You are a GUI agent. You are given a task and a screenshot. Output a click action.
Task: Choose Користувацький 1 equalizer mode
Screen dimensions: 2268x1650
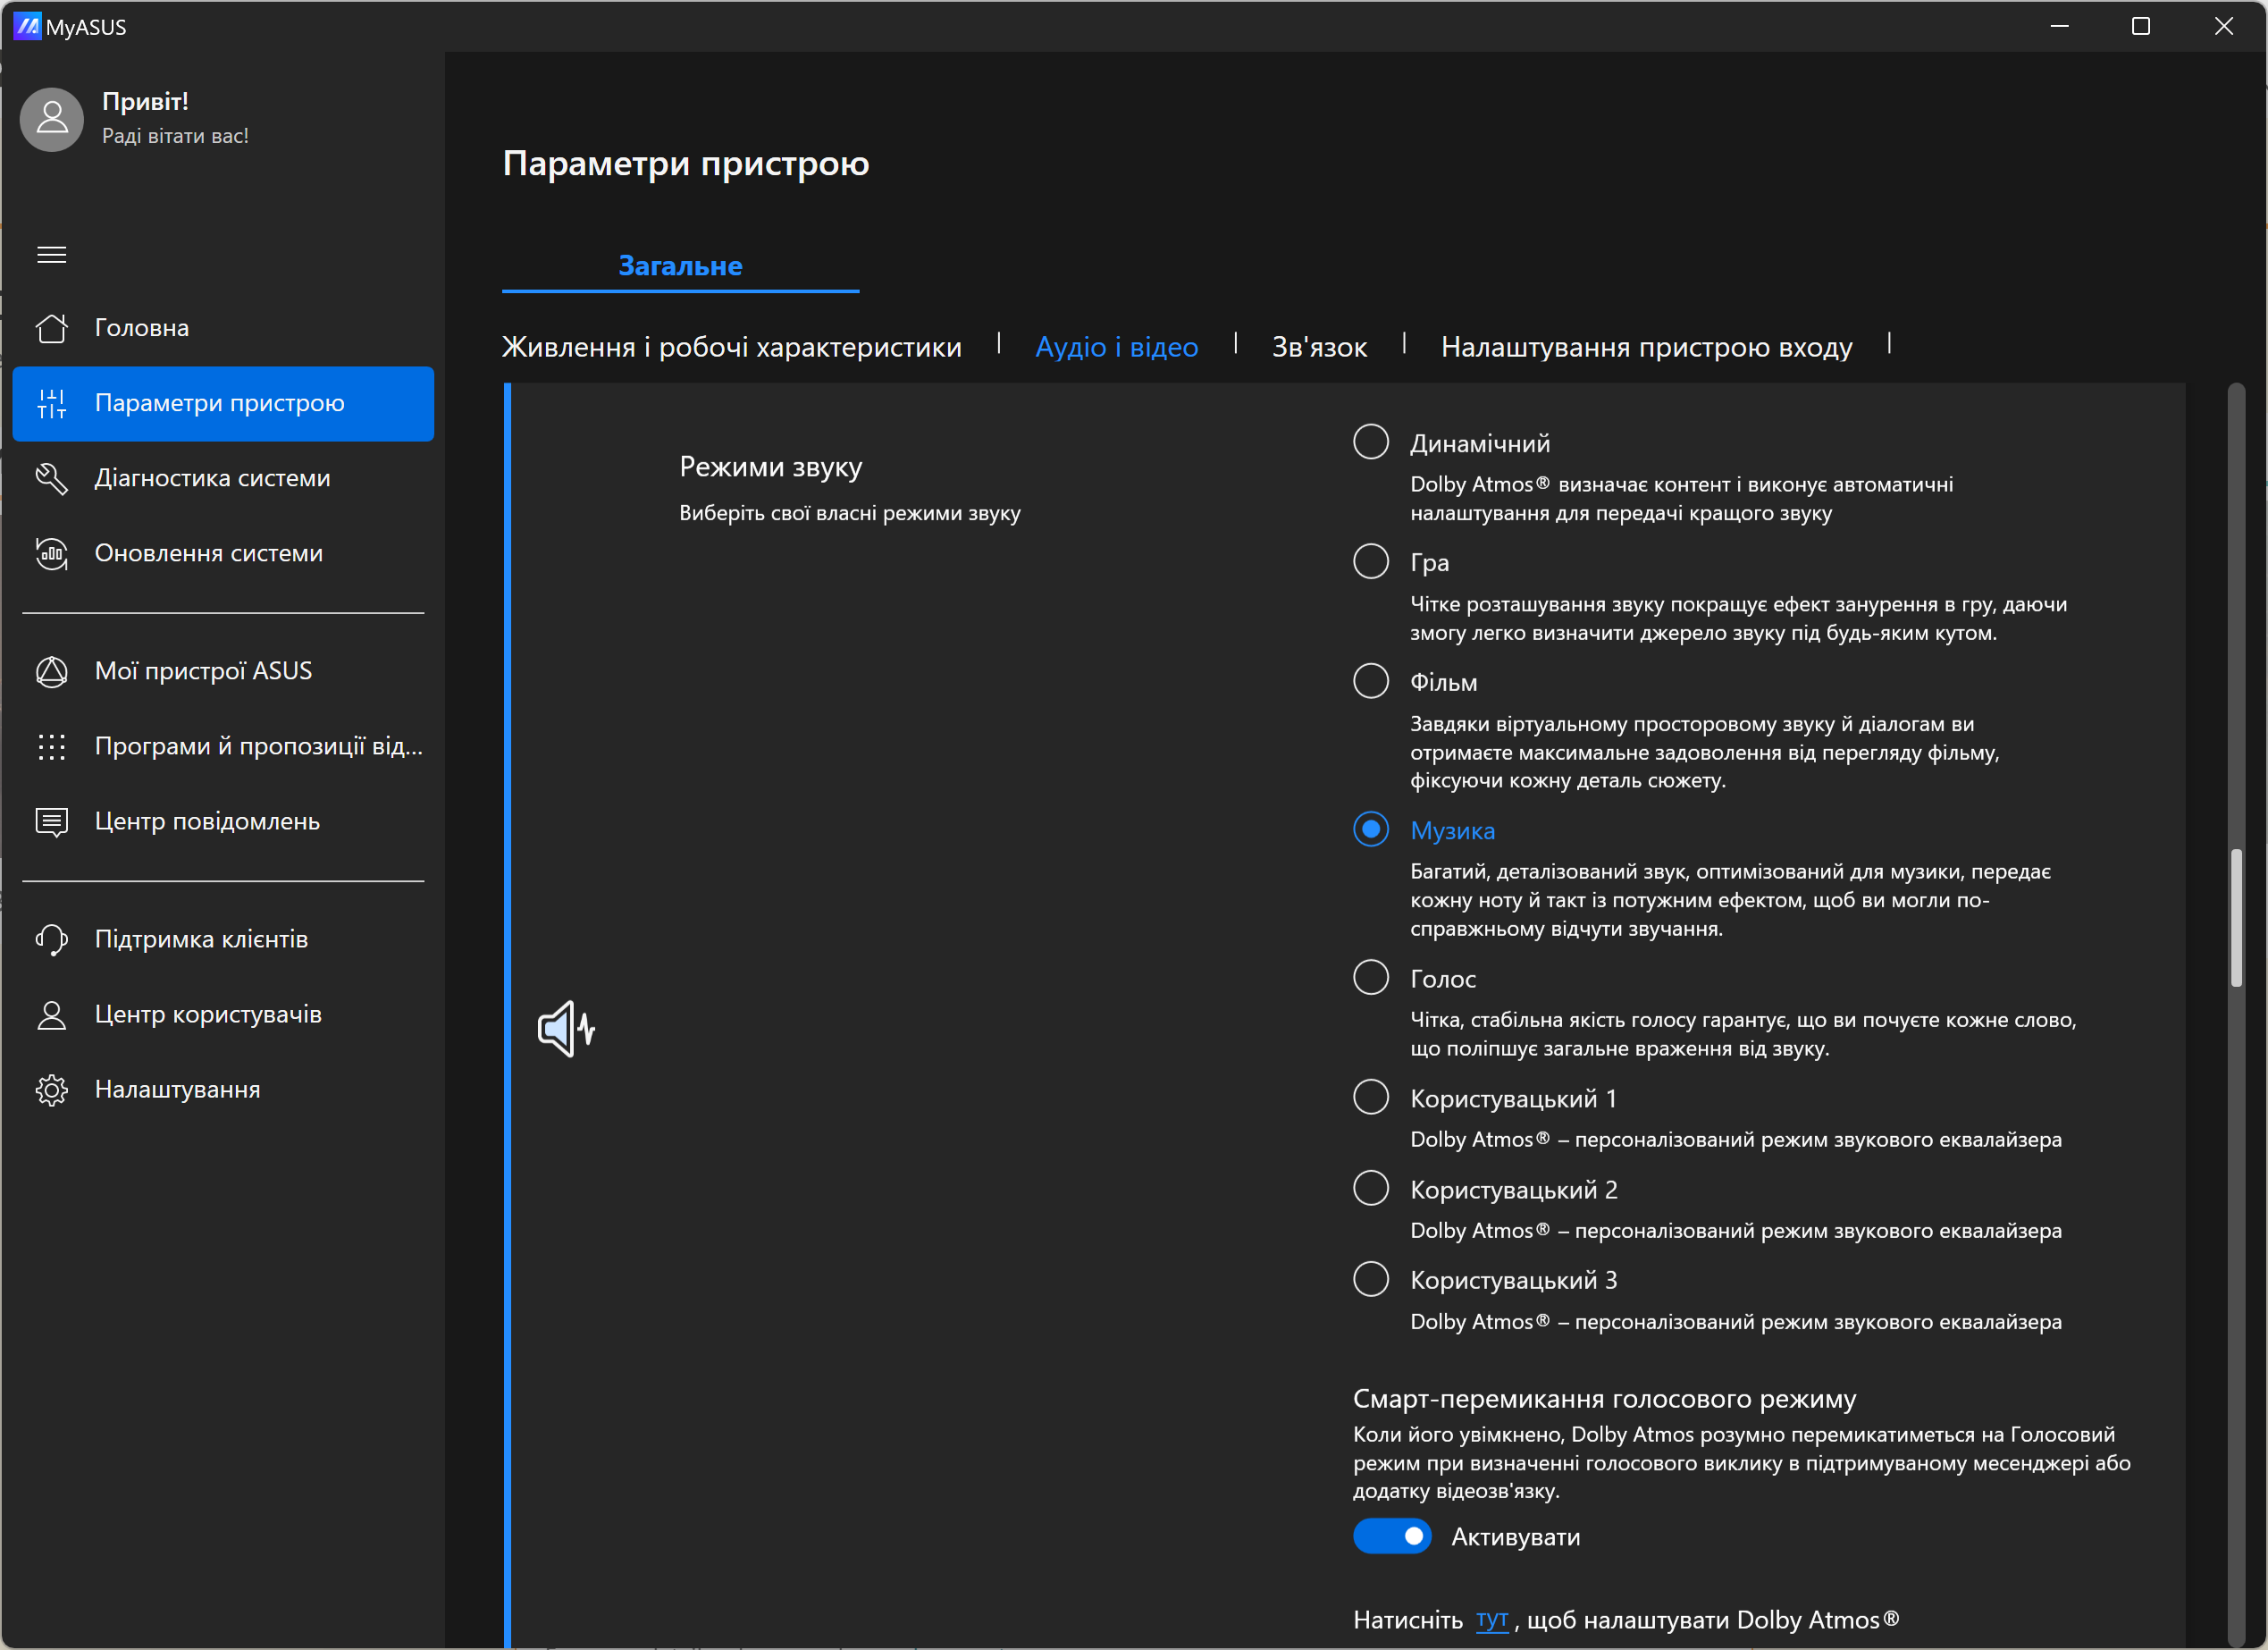click(1371, 1097)
